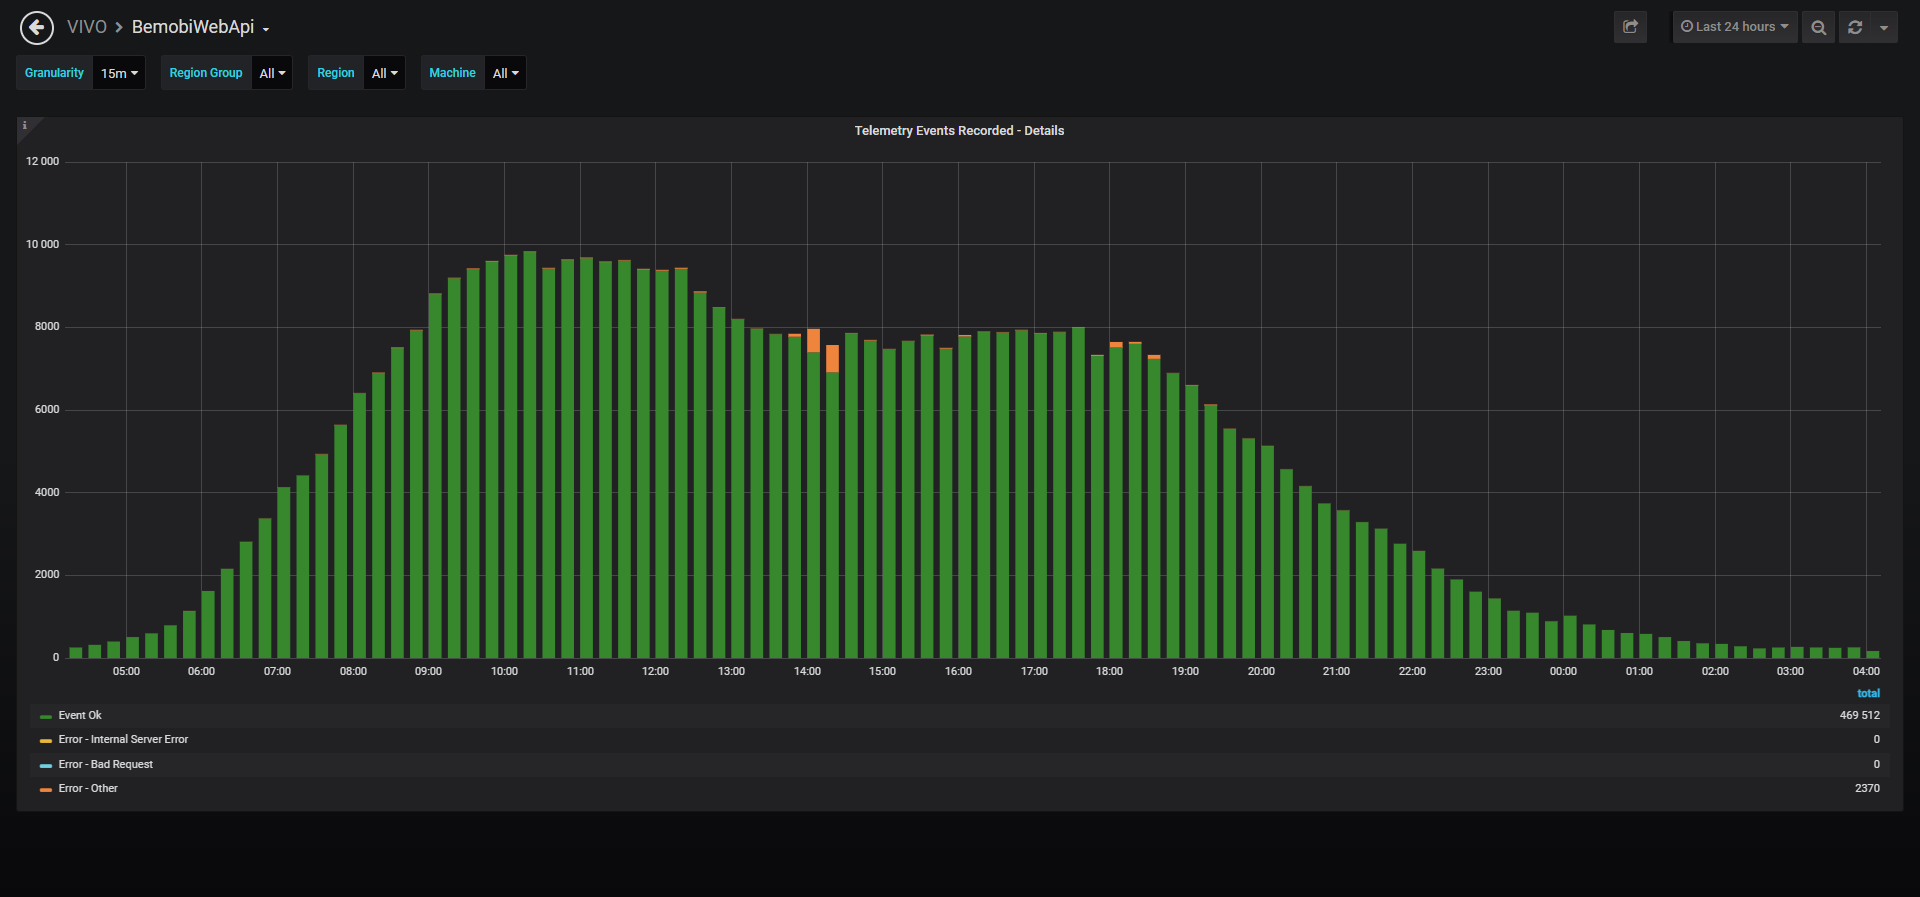The width and height of the screenshot is (1920, 897).
Task: Click the Error - Other total value 2370
Action: pos(1867,789)
